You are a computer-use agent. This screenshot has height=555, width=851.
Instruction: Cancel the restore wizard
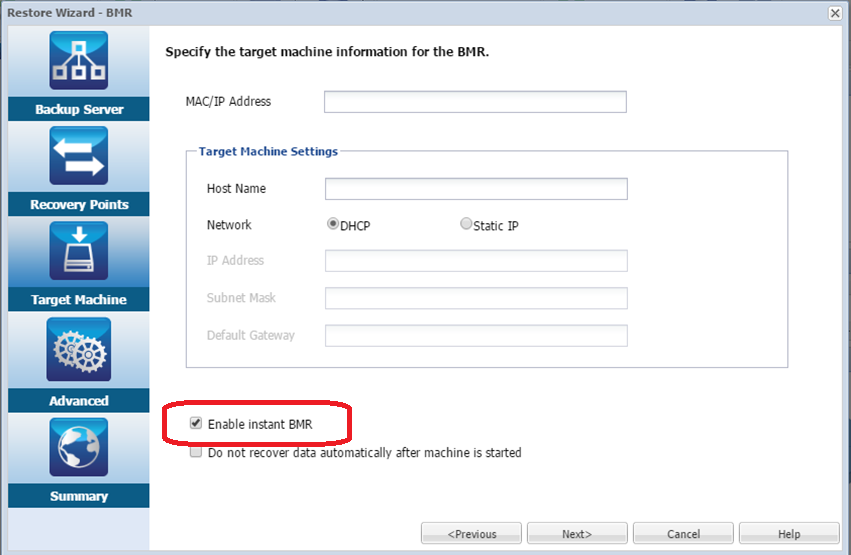[683, 534]
